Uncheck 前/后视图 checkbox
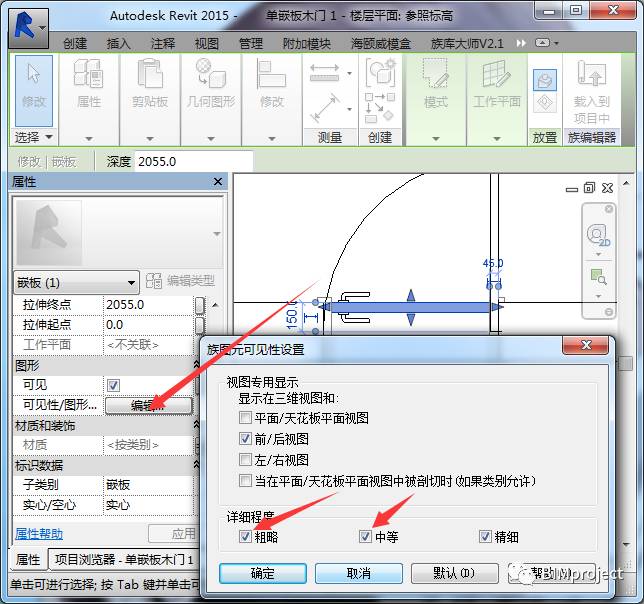The image size is (644, 604). (x=245, y=439)
